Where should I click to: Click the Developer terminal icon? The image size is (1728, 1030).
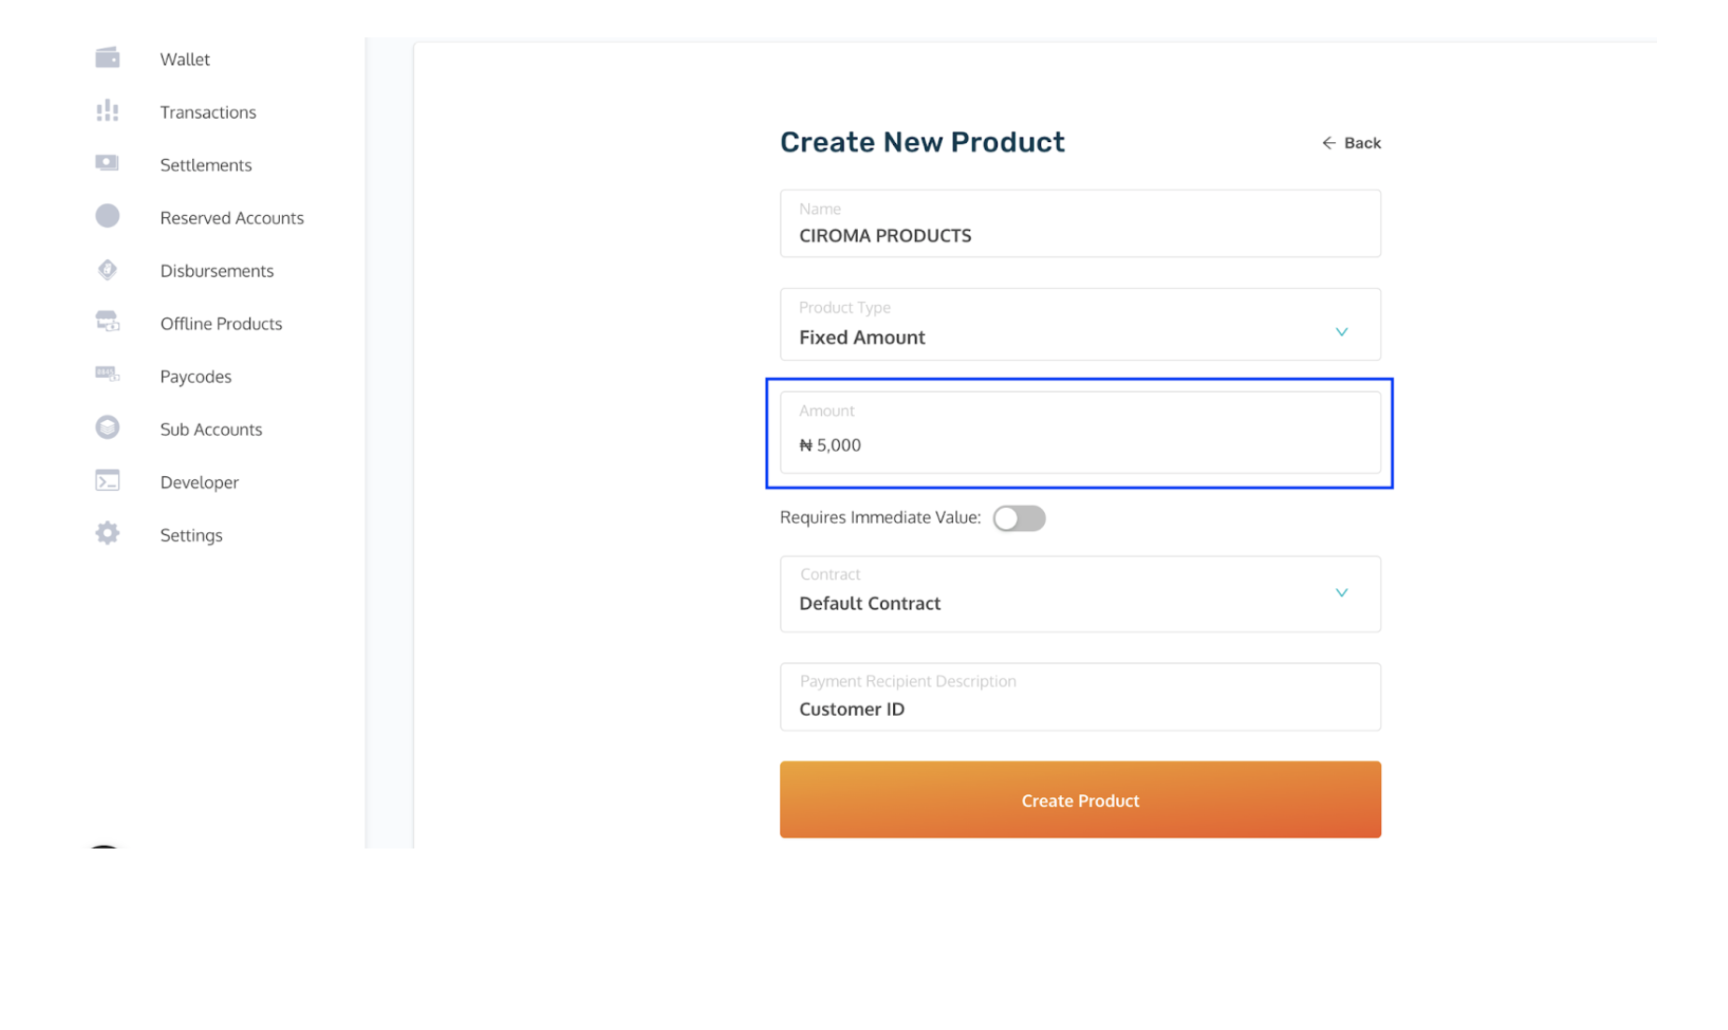[107, 481]
